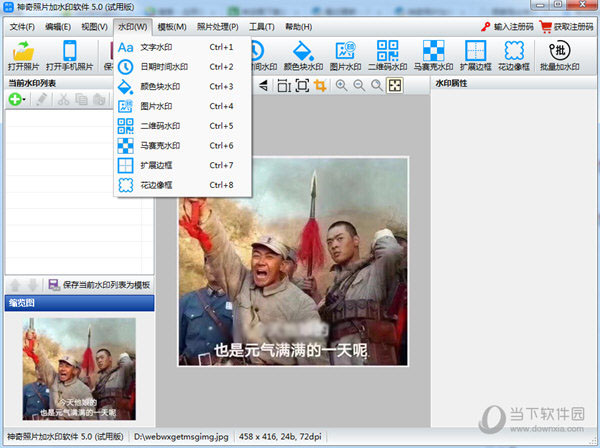Click the zoom out magnifier icon
Viewport: 600px width, 448px height.
tap(359, 85)
